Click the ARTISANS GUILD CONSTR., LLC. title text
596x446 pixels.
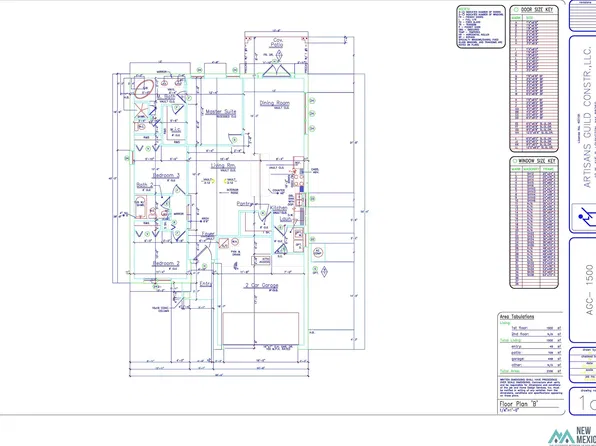tap(588, 117)
